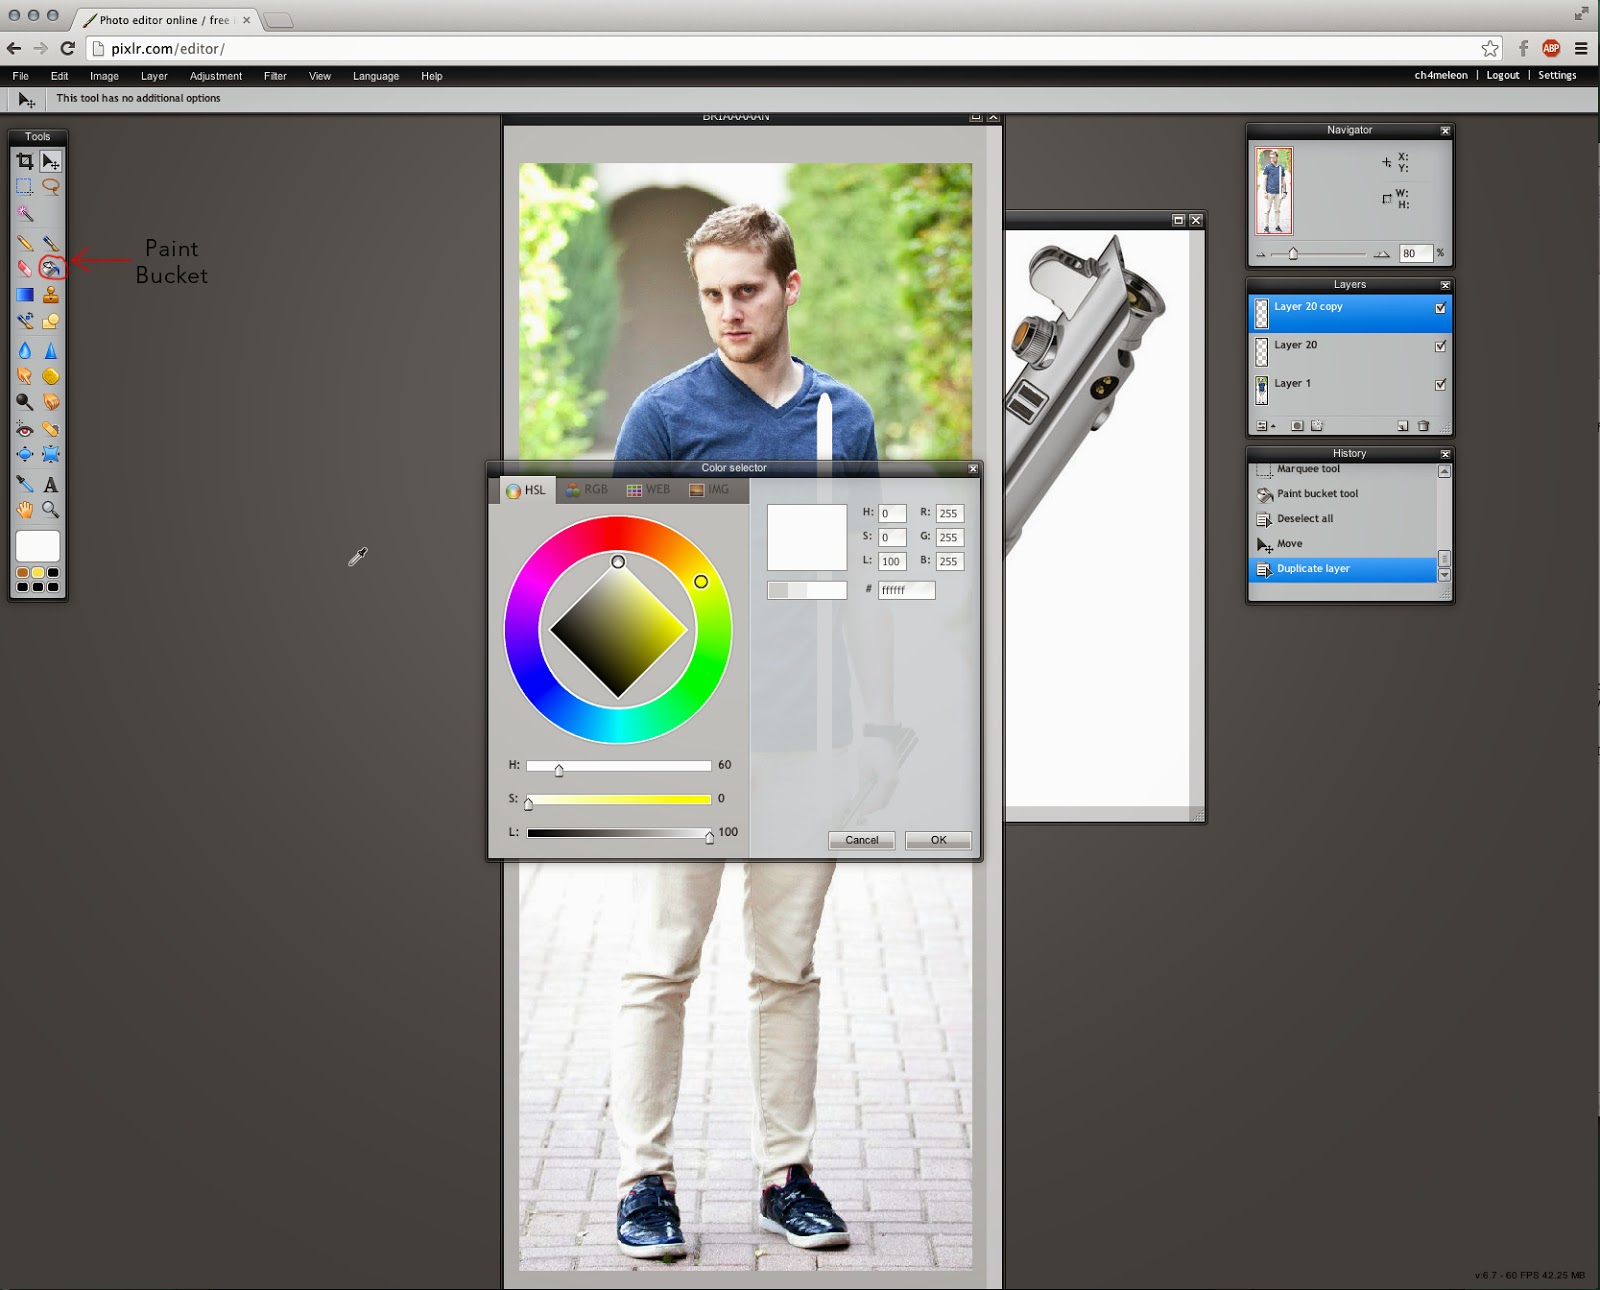Switch to WEB tab in Color selector

point(648,490)
